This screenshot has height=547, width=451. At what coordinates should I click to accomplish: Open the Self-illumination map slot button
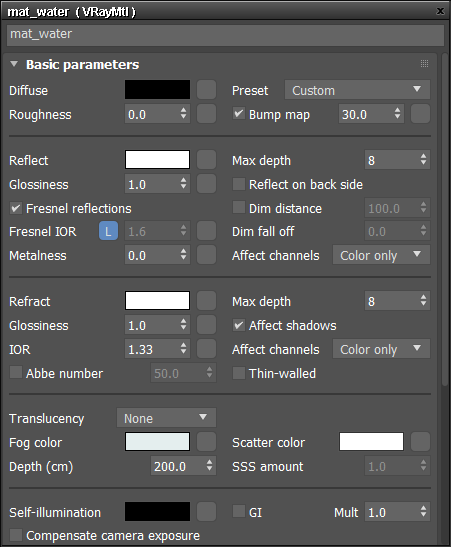(x=206, y=512)
